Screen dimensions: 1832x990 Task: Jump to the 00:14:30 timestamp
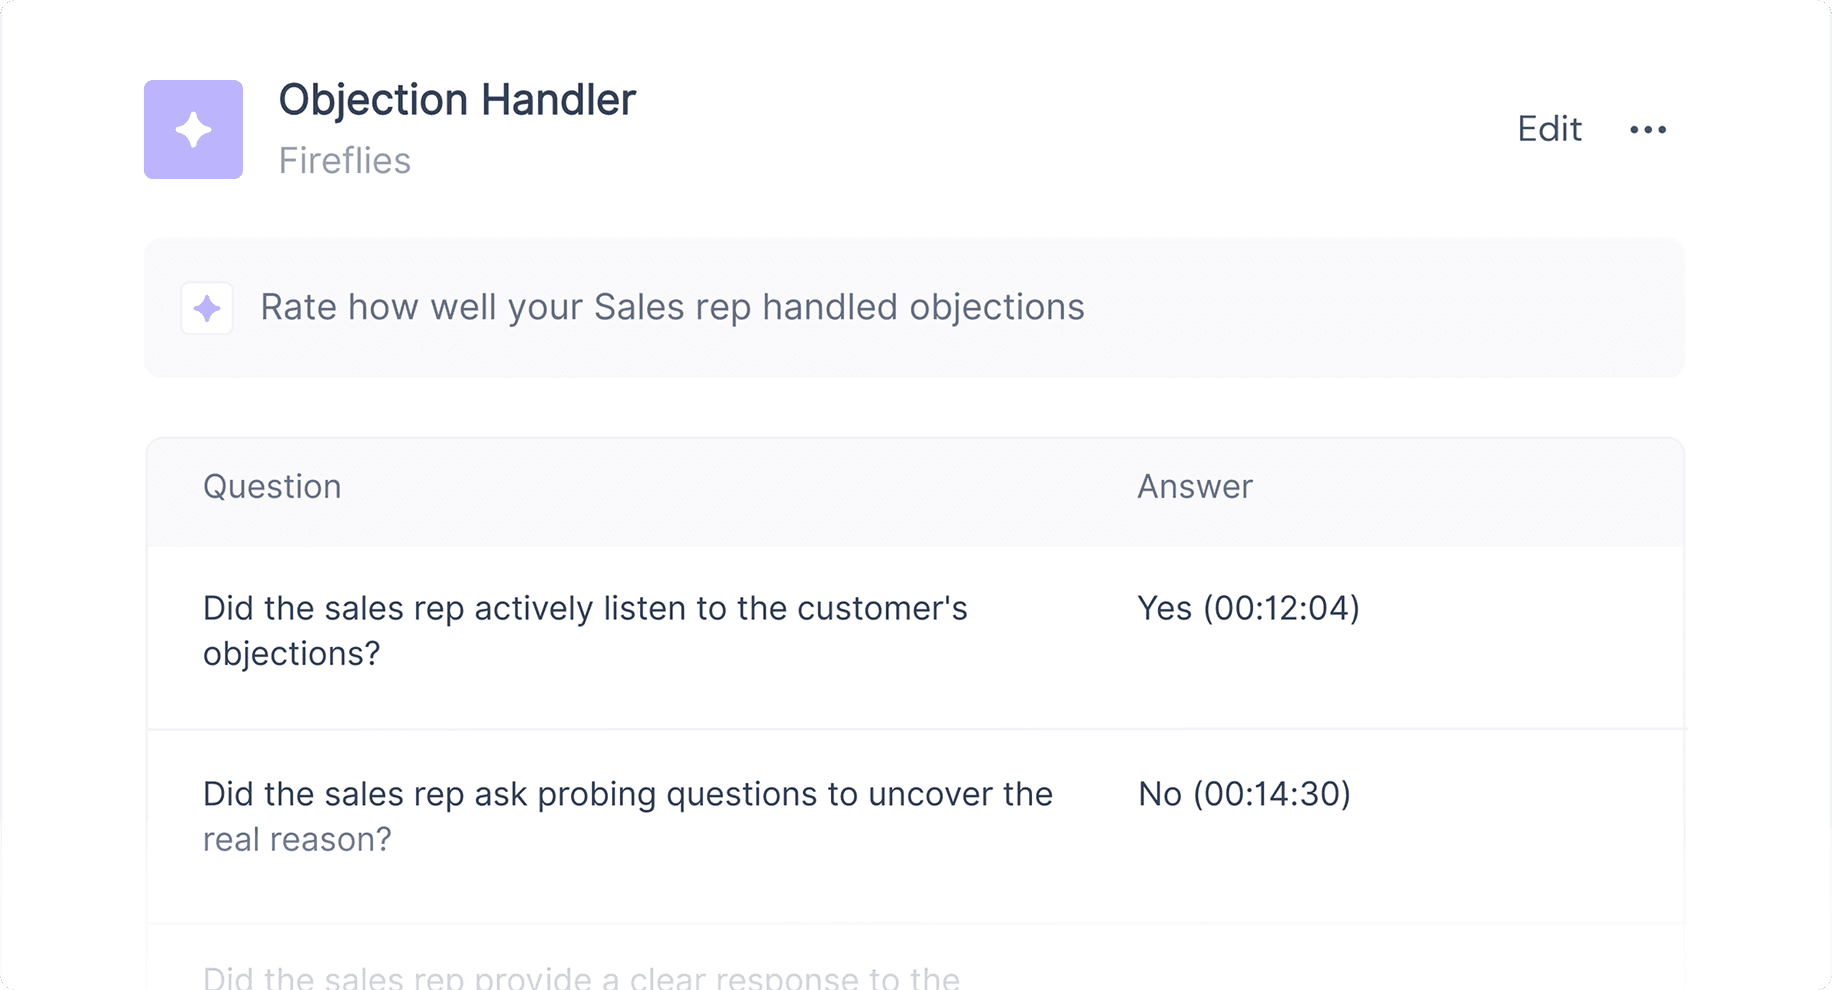(1272, 794)
